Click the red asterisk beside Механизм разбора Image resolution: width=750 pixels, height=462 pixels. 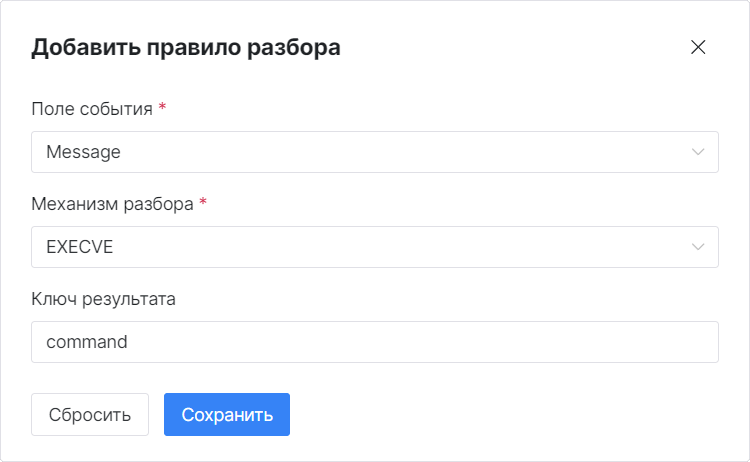pyautogui.click(x=203, y=203)
